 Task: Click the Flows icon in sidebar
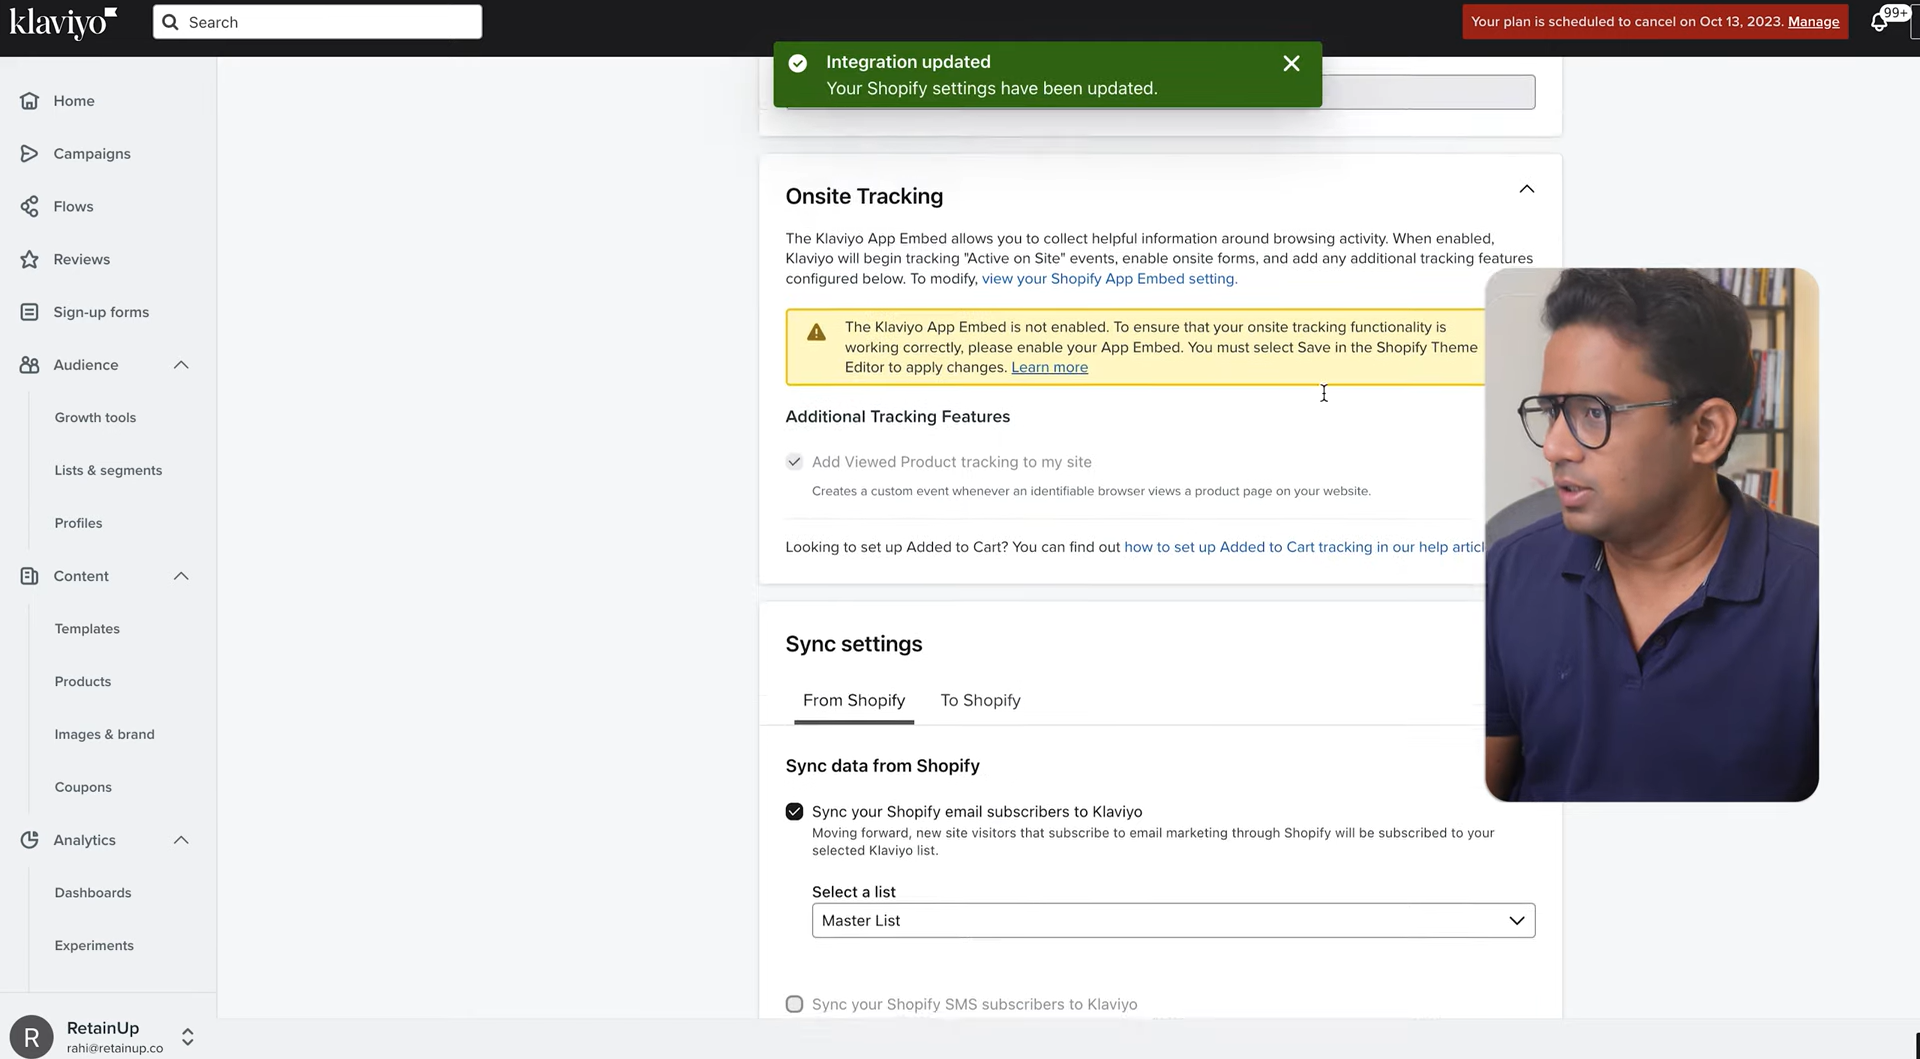(x=30, y=206)
